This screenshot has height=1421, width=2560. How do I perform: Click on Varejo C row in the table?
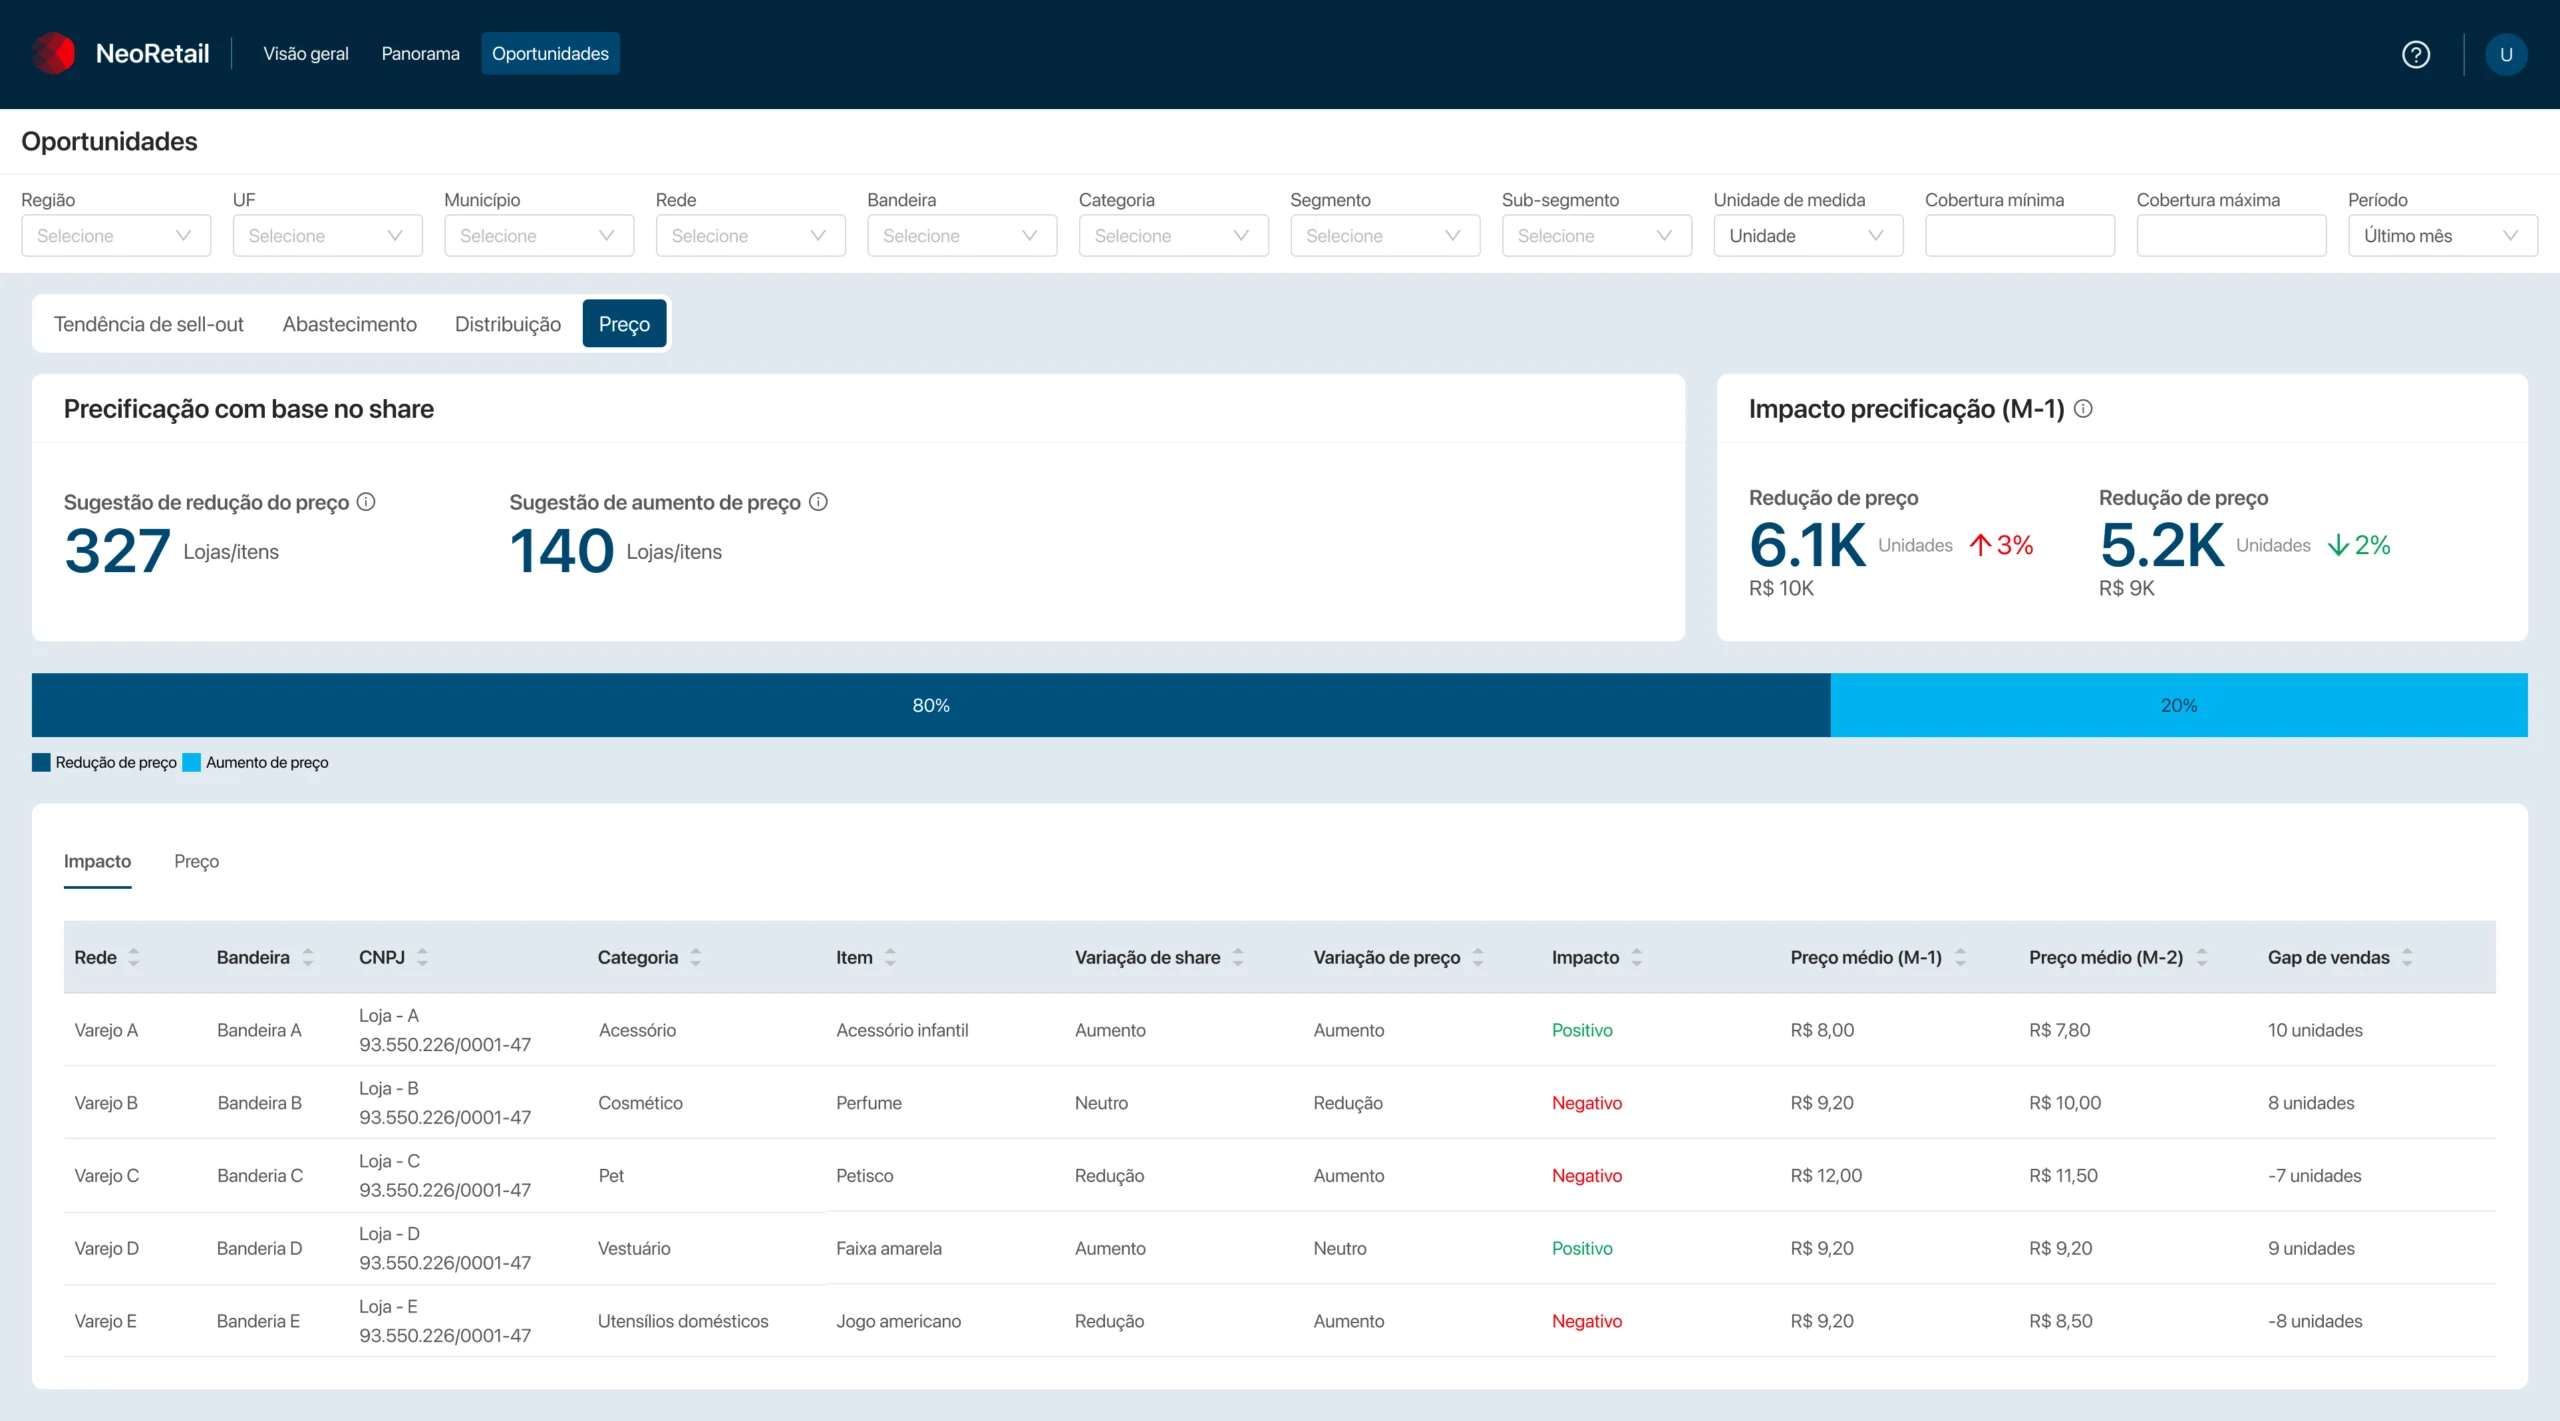(1279, 1174)
